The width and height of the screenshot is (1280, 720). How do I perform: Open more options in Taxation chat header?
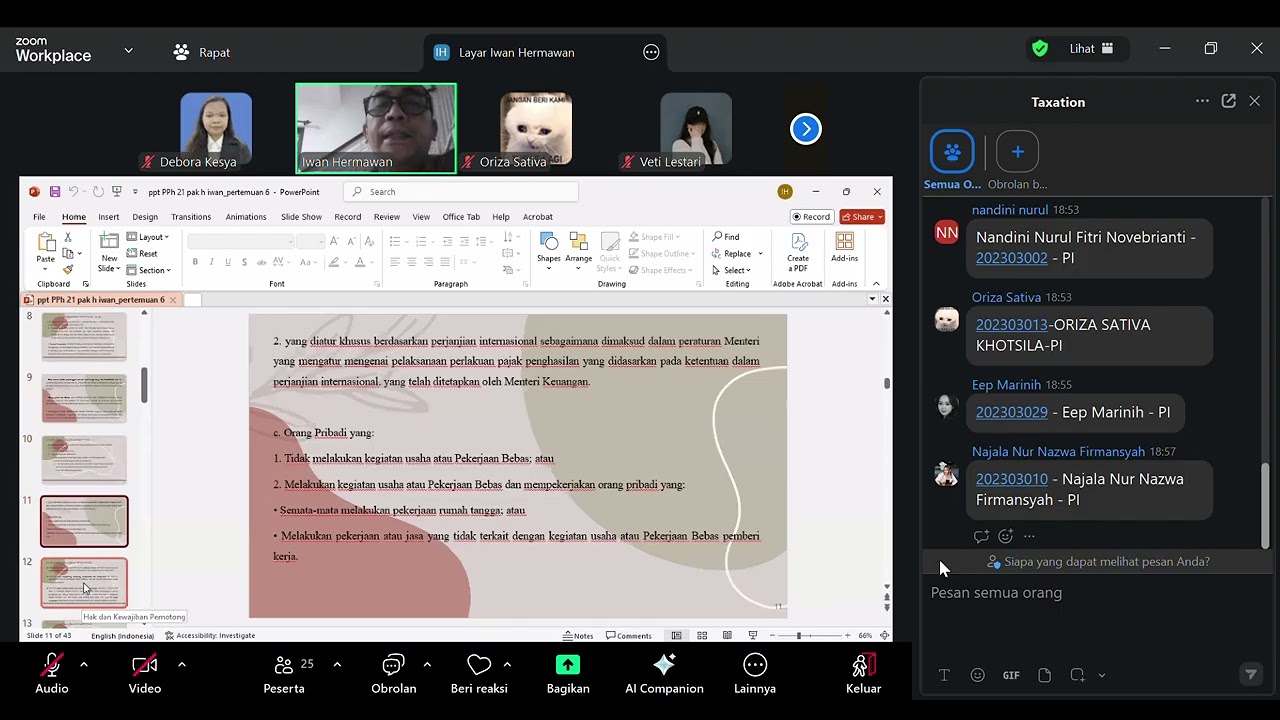(1202, 101)
